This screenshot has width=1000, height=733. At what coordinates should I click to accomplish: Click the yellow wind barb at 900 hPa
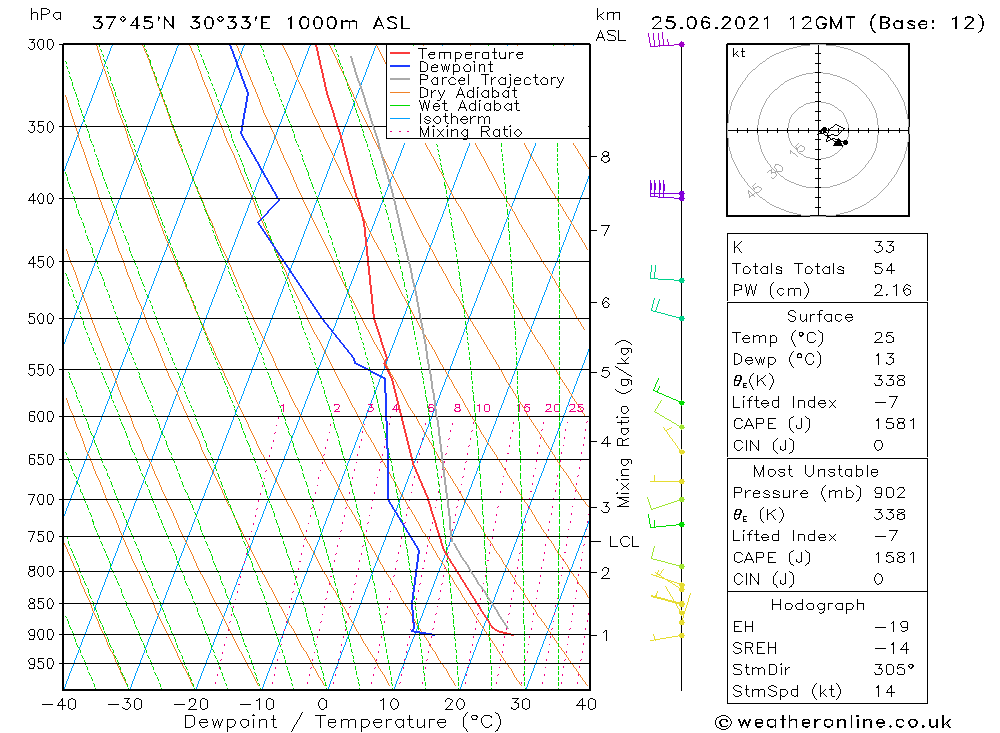coord(667,637)
